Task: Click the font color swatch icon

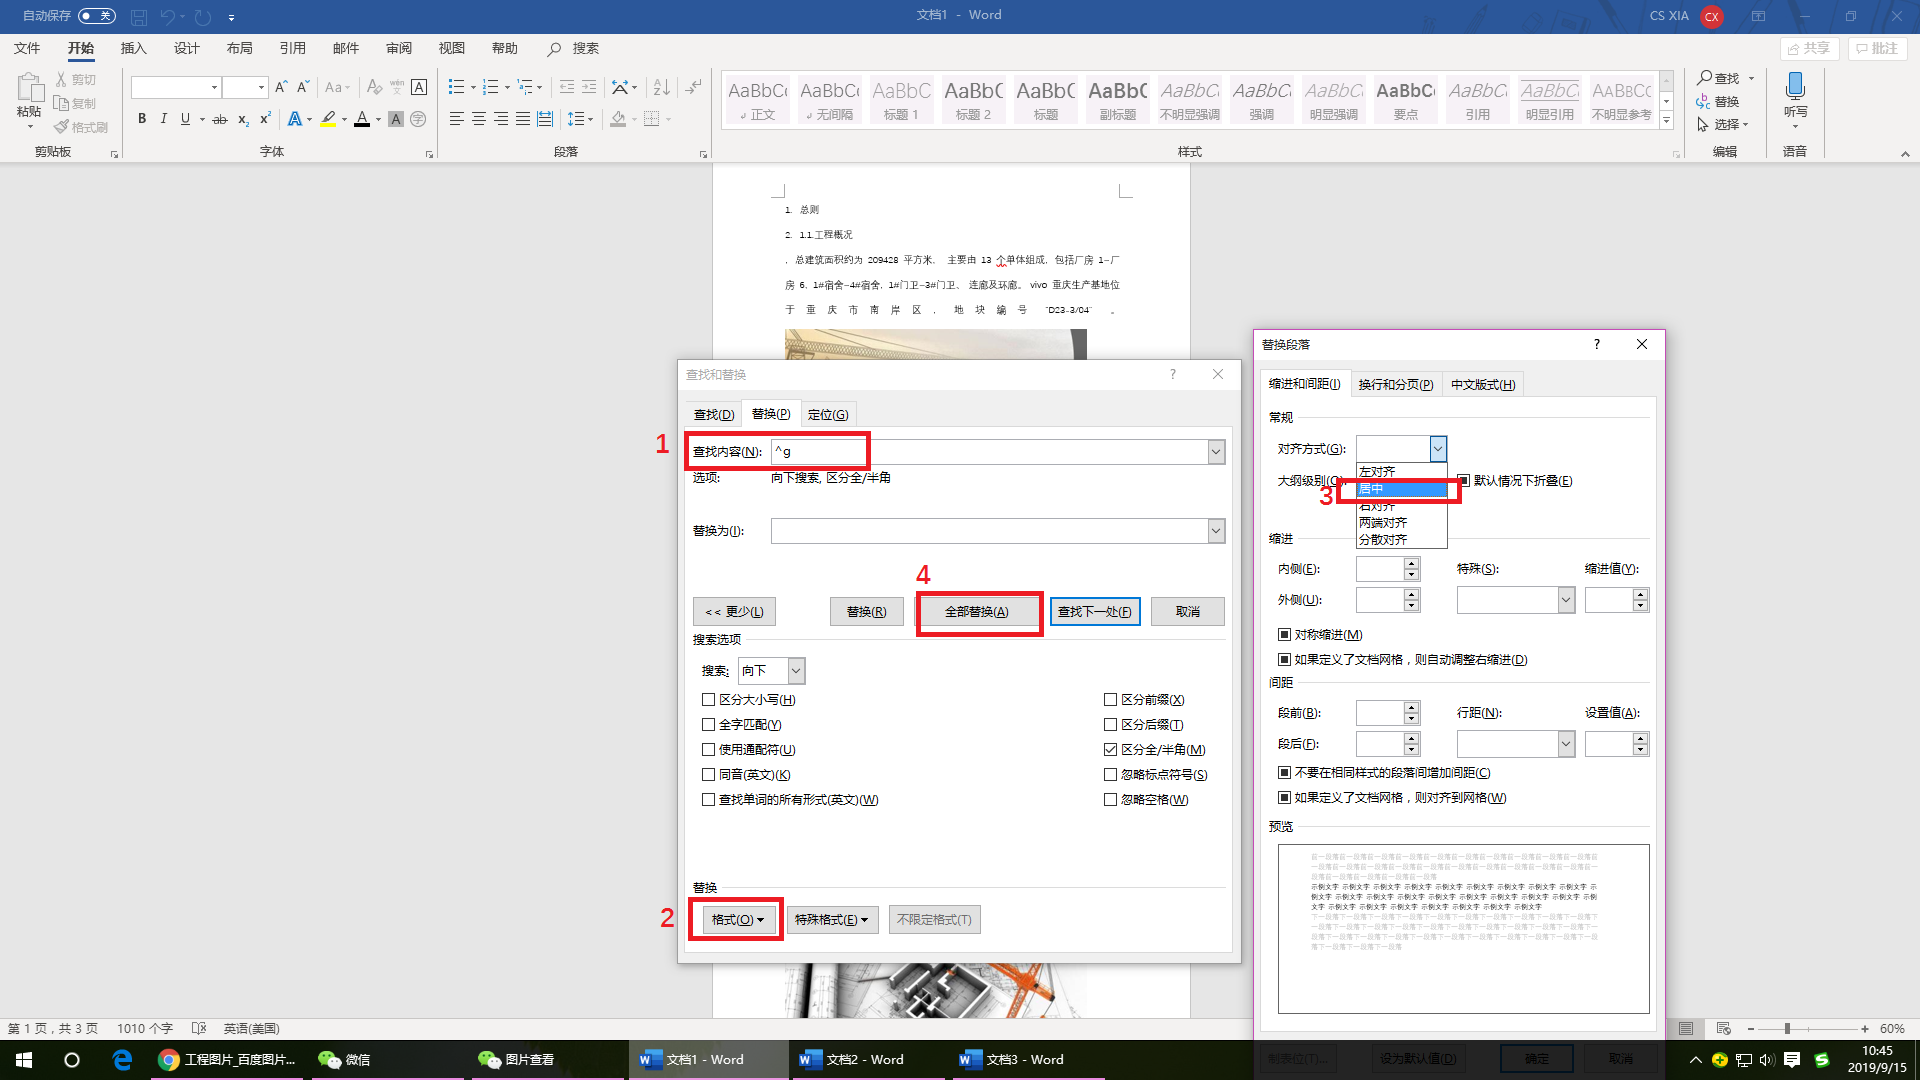Action: pos(362,119)
